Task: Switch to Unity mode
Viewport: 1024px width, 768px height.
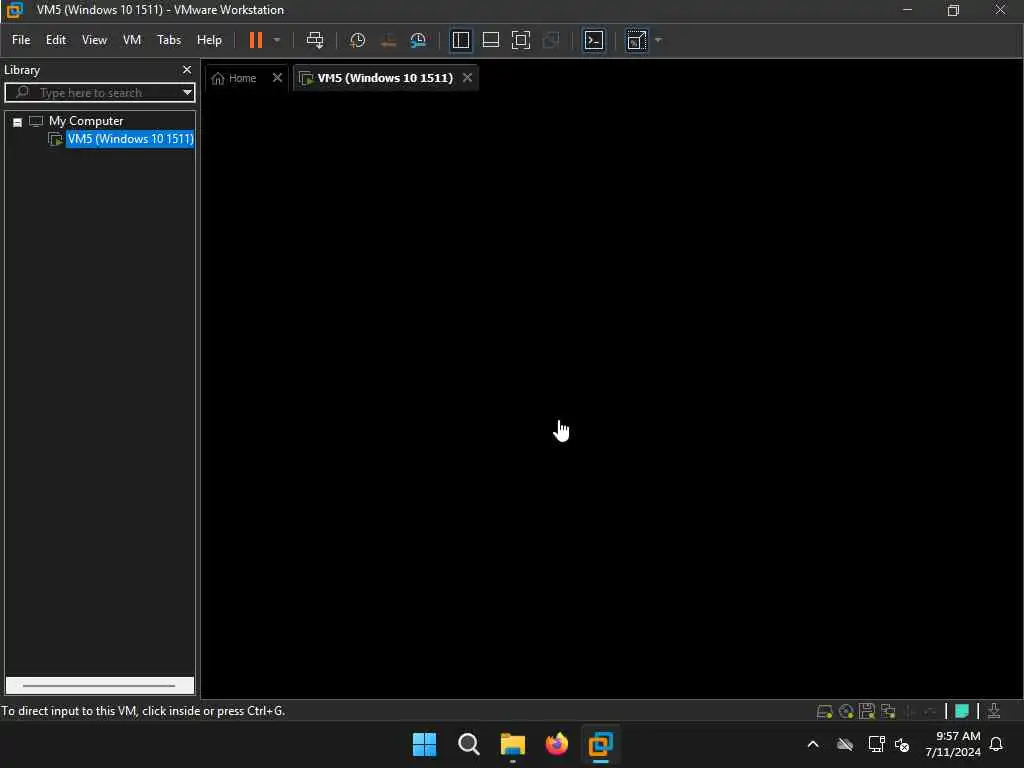Action: [x=551, y=40]
